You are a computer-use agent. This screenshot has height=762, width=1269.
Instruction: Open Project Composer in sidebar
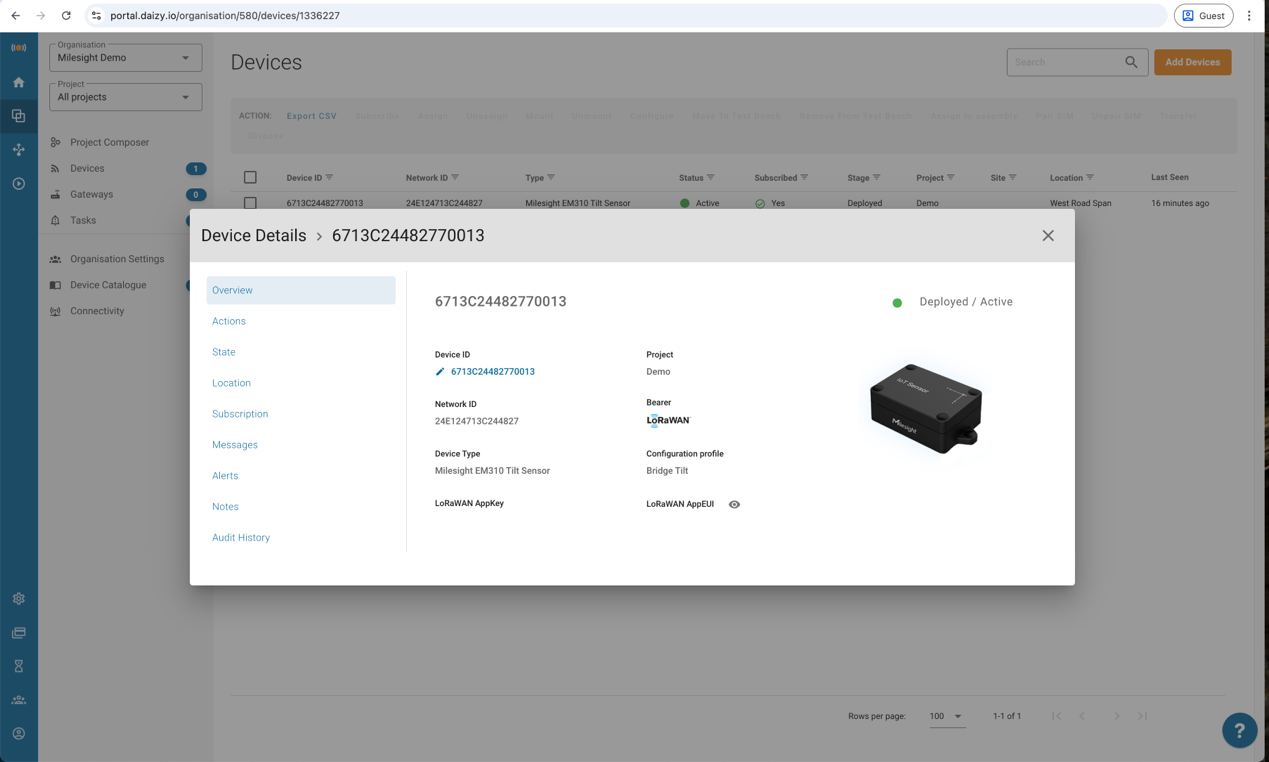click(109, 143)
